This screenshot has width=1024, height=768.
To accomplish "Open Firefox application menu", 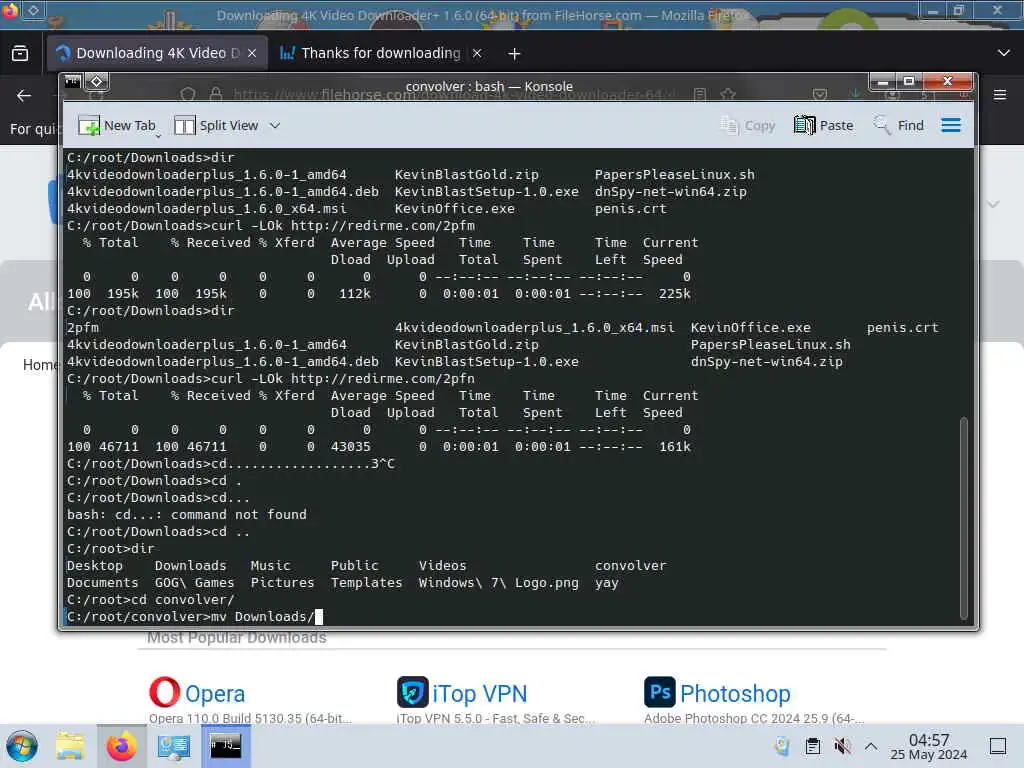I will coord(1000,95).
